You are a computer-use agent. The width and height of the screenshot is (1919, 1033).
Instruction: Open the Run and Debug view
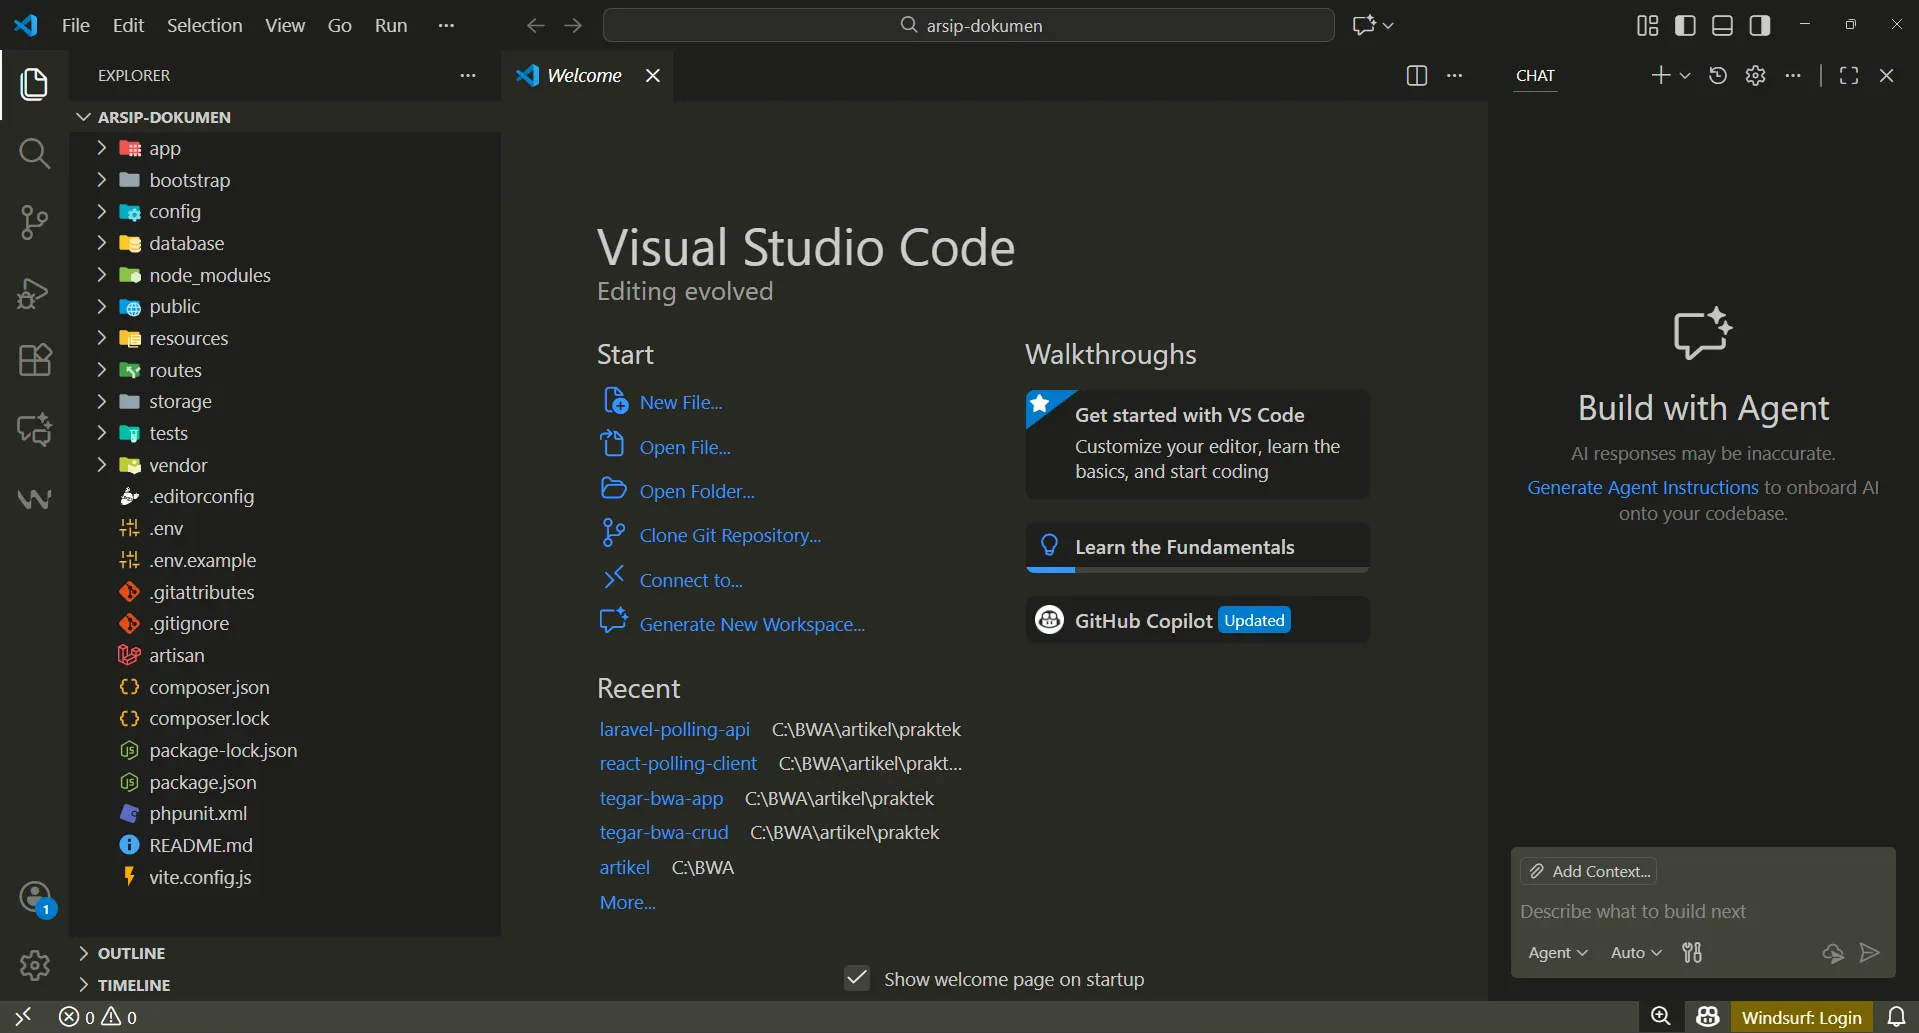coord(34,292)
